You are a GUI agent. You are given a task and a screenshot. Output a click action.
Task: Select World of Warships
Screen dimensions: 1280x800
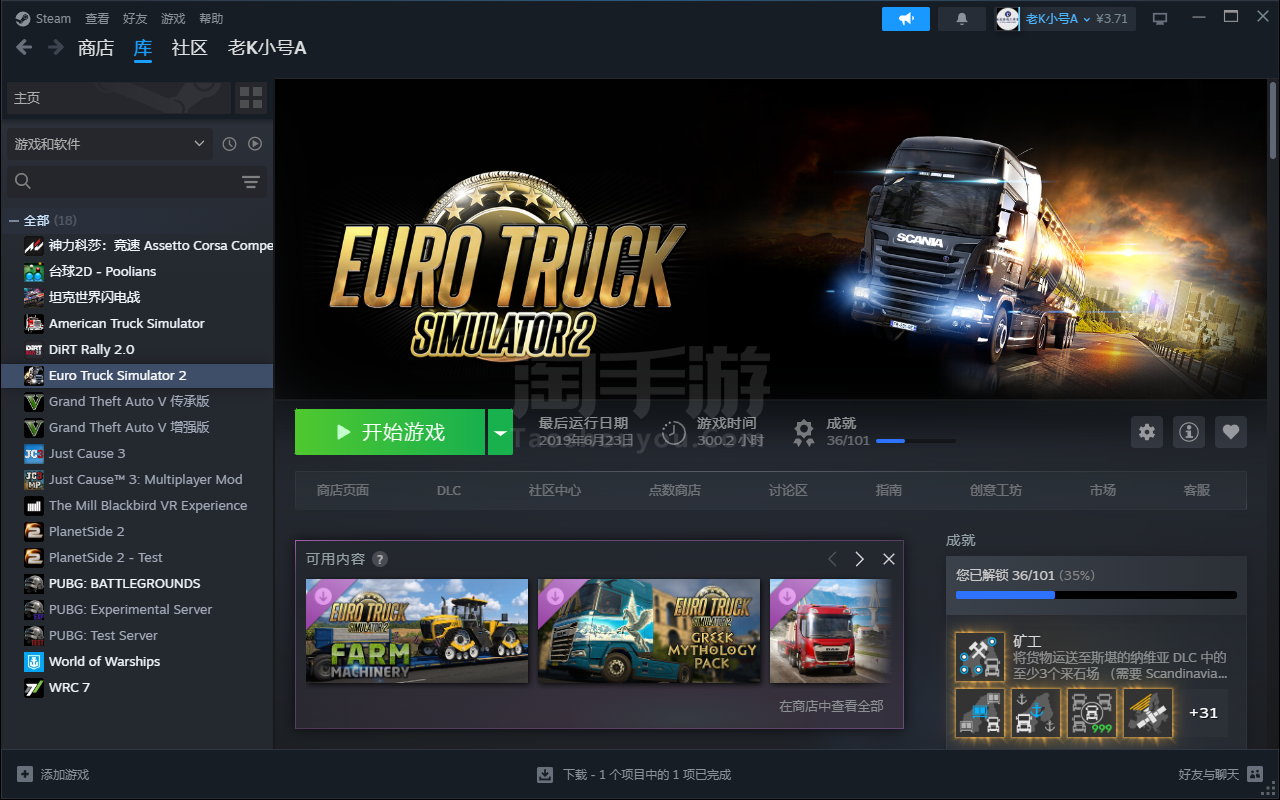click(x=137, y=661)
